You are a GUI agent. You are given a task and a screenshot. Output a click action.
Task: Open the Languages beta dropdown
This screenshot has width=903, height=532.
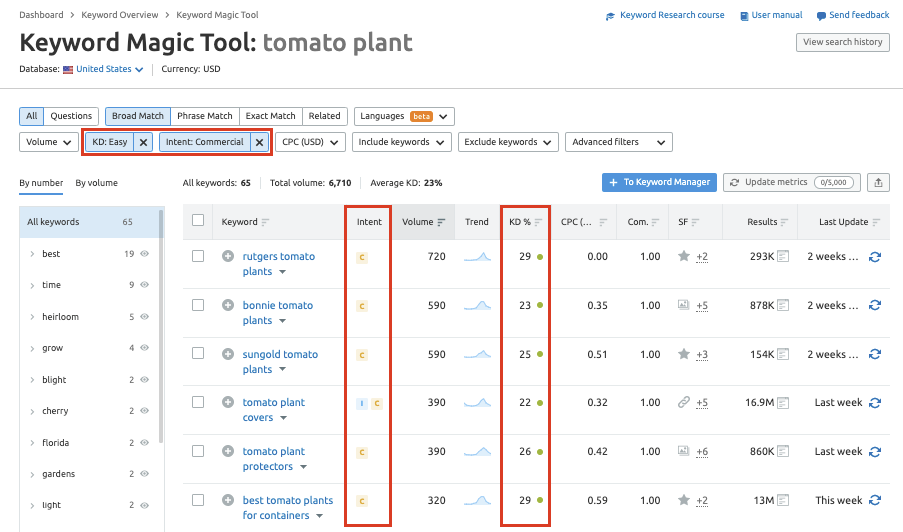[x=404, y=116]
